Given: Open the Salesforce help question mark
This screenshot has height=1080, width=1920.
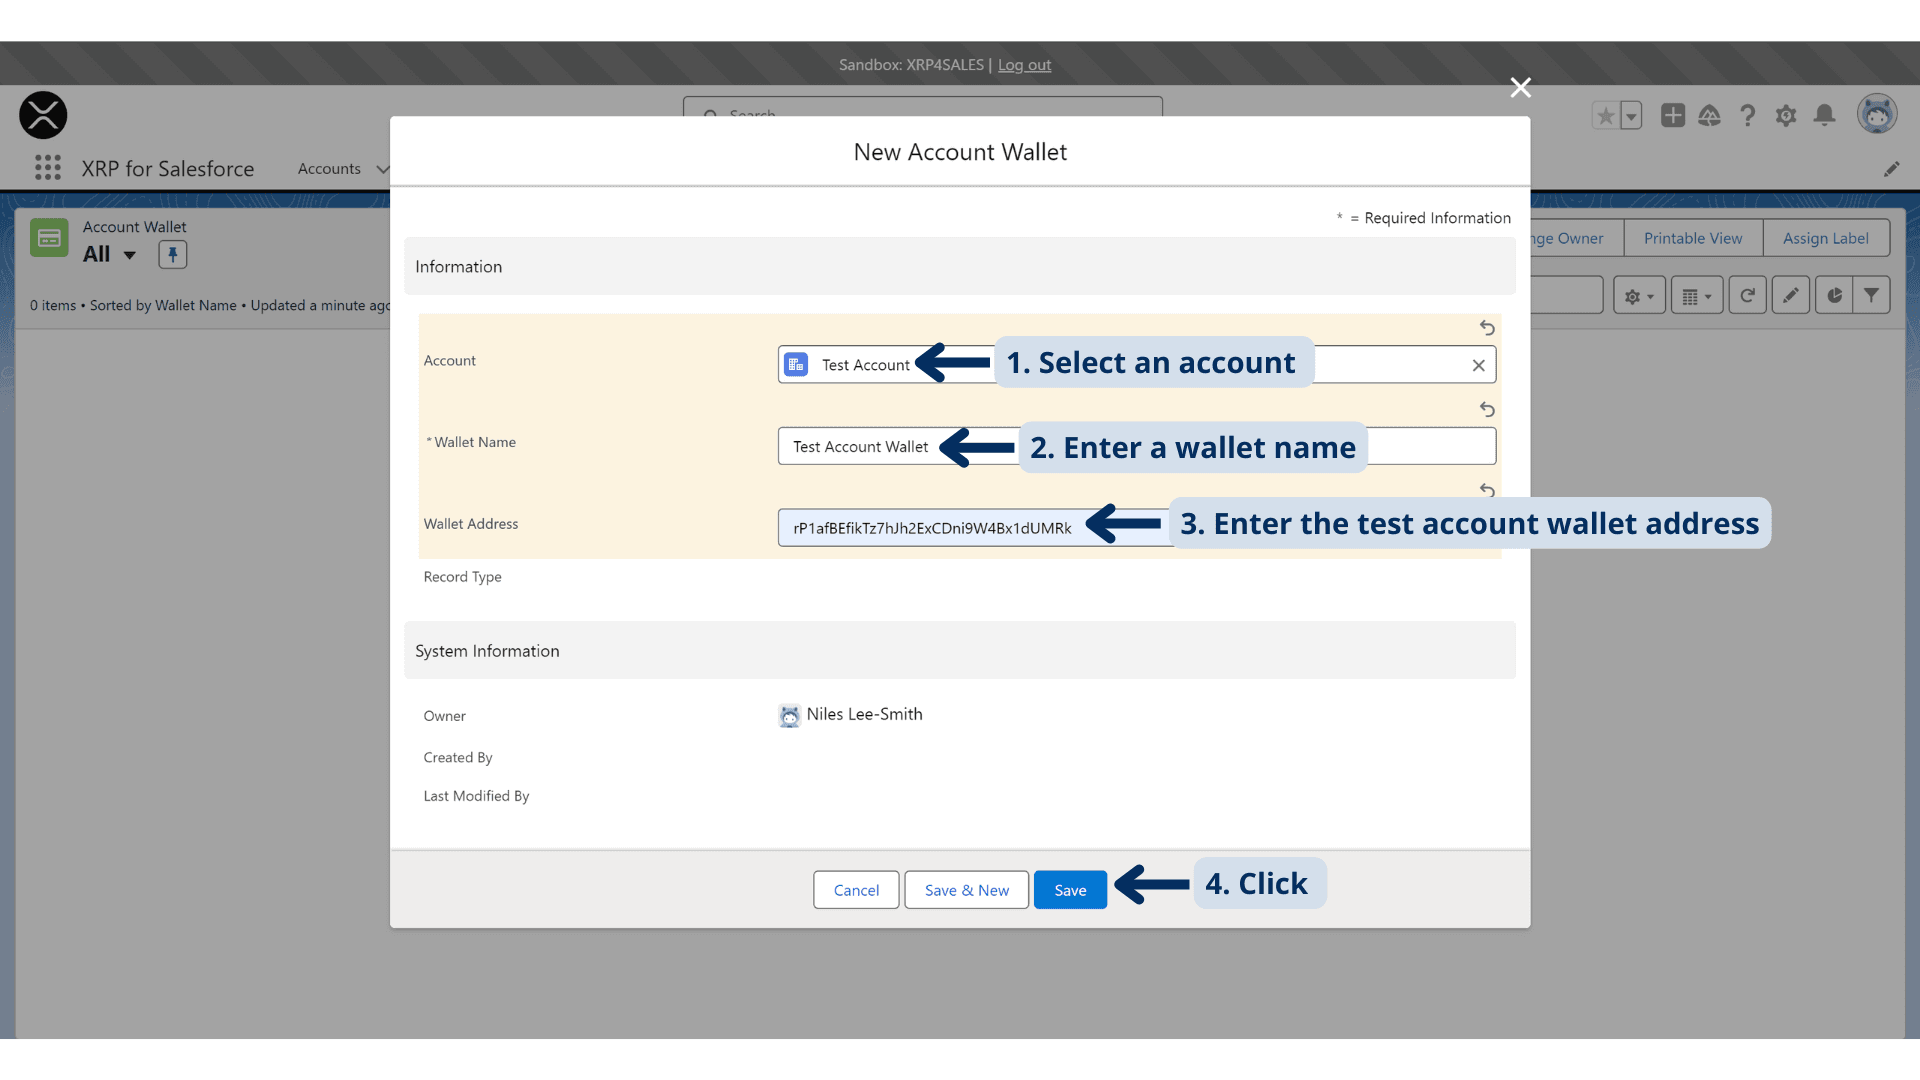Looking at the screenshot, I should coord(1747,116).
